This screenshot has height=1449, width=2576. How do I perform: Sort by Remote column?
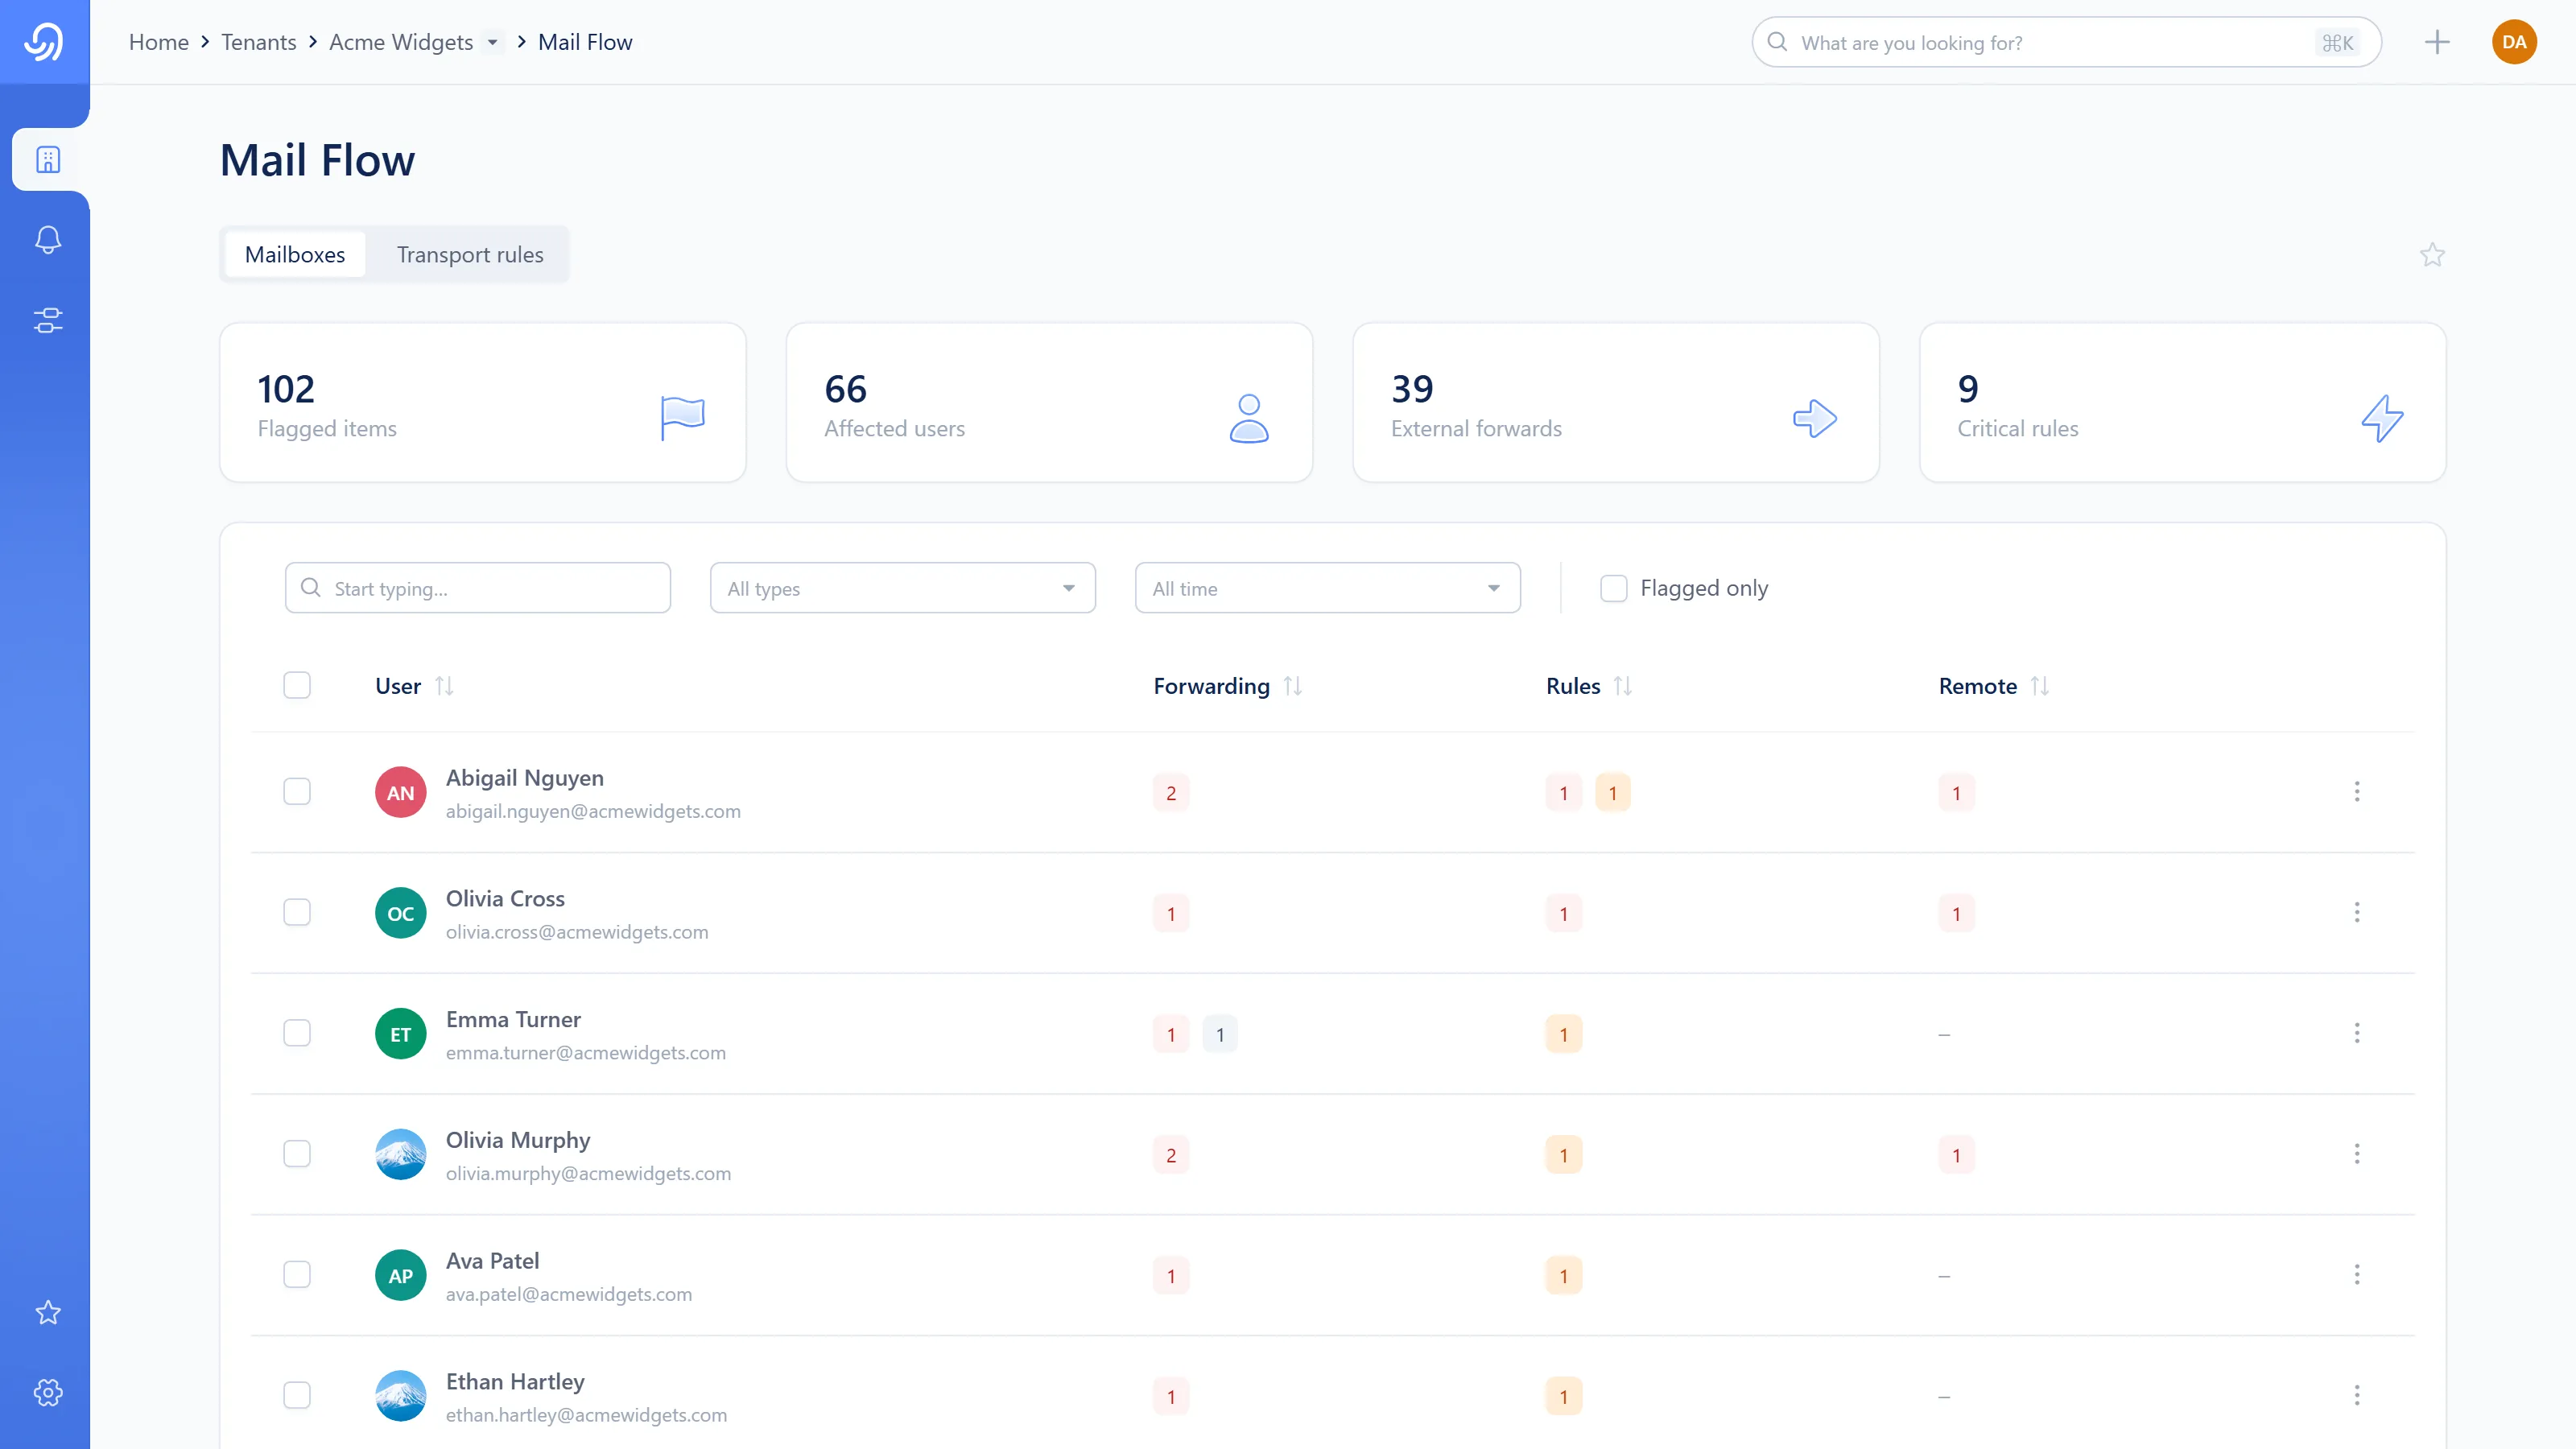[2040, 686]
